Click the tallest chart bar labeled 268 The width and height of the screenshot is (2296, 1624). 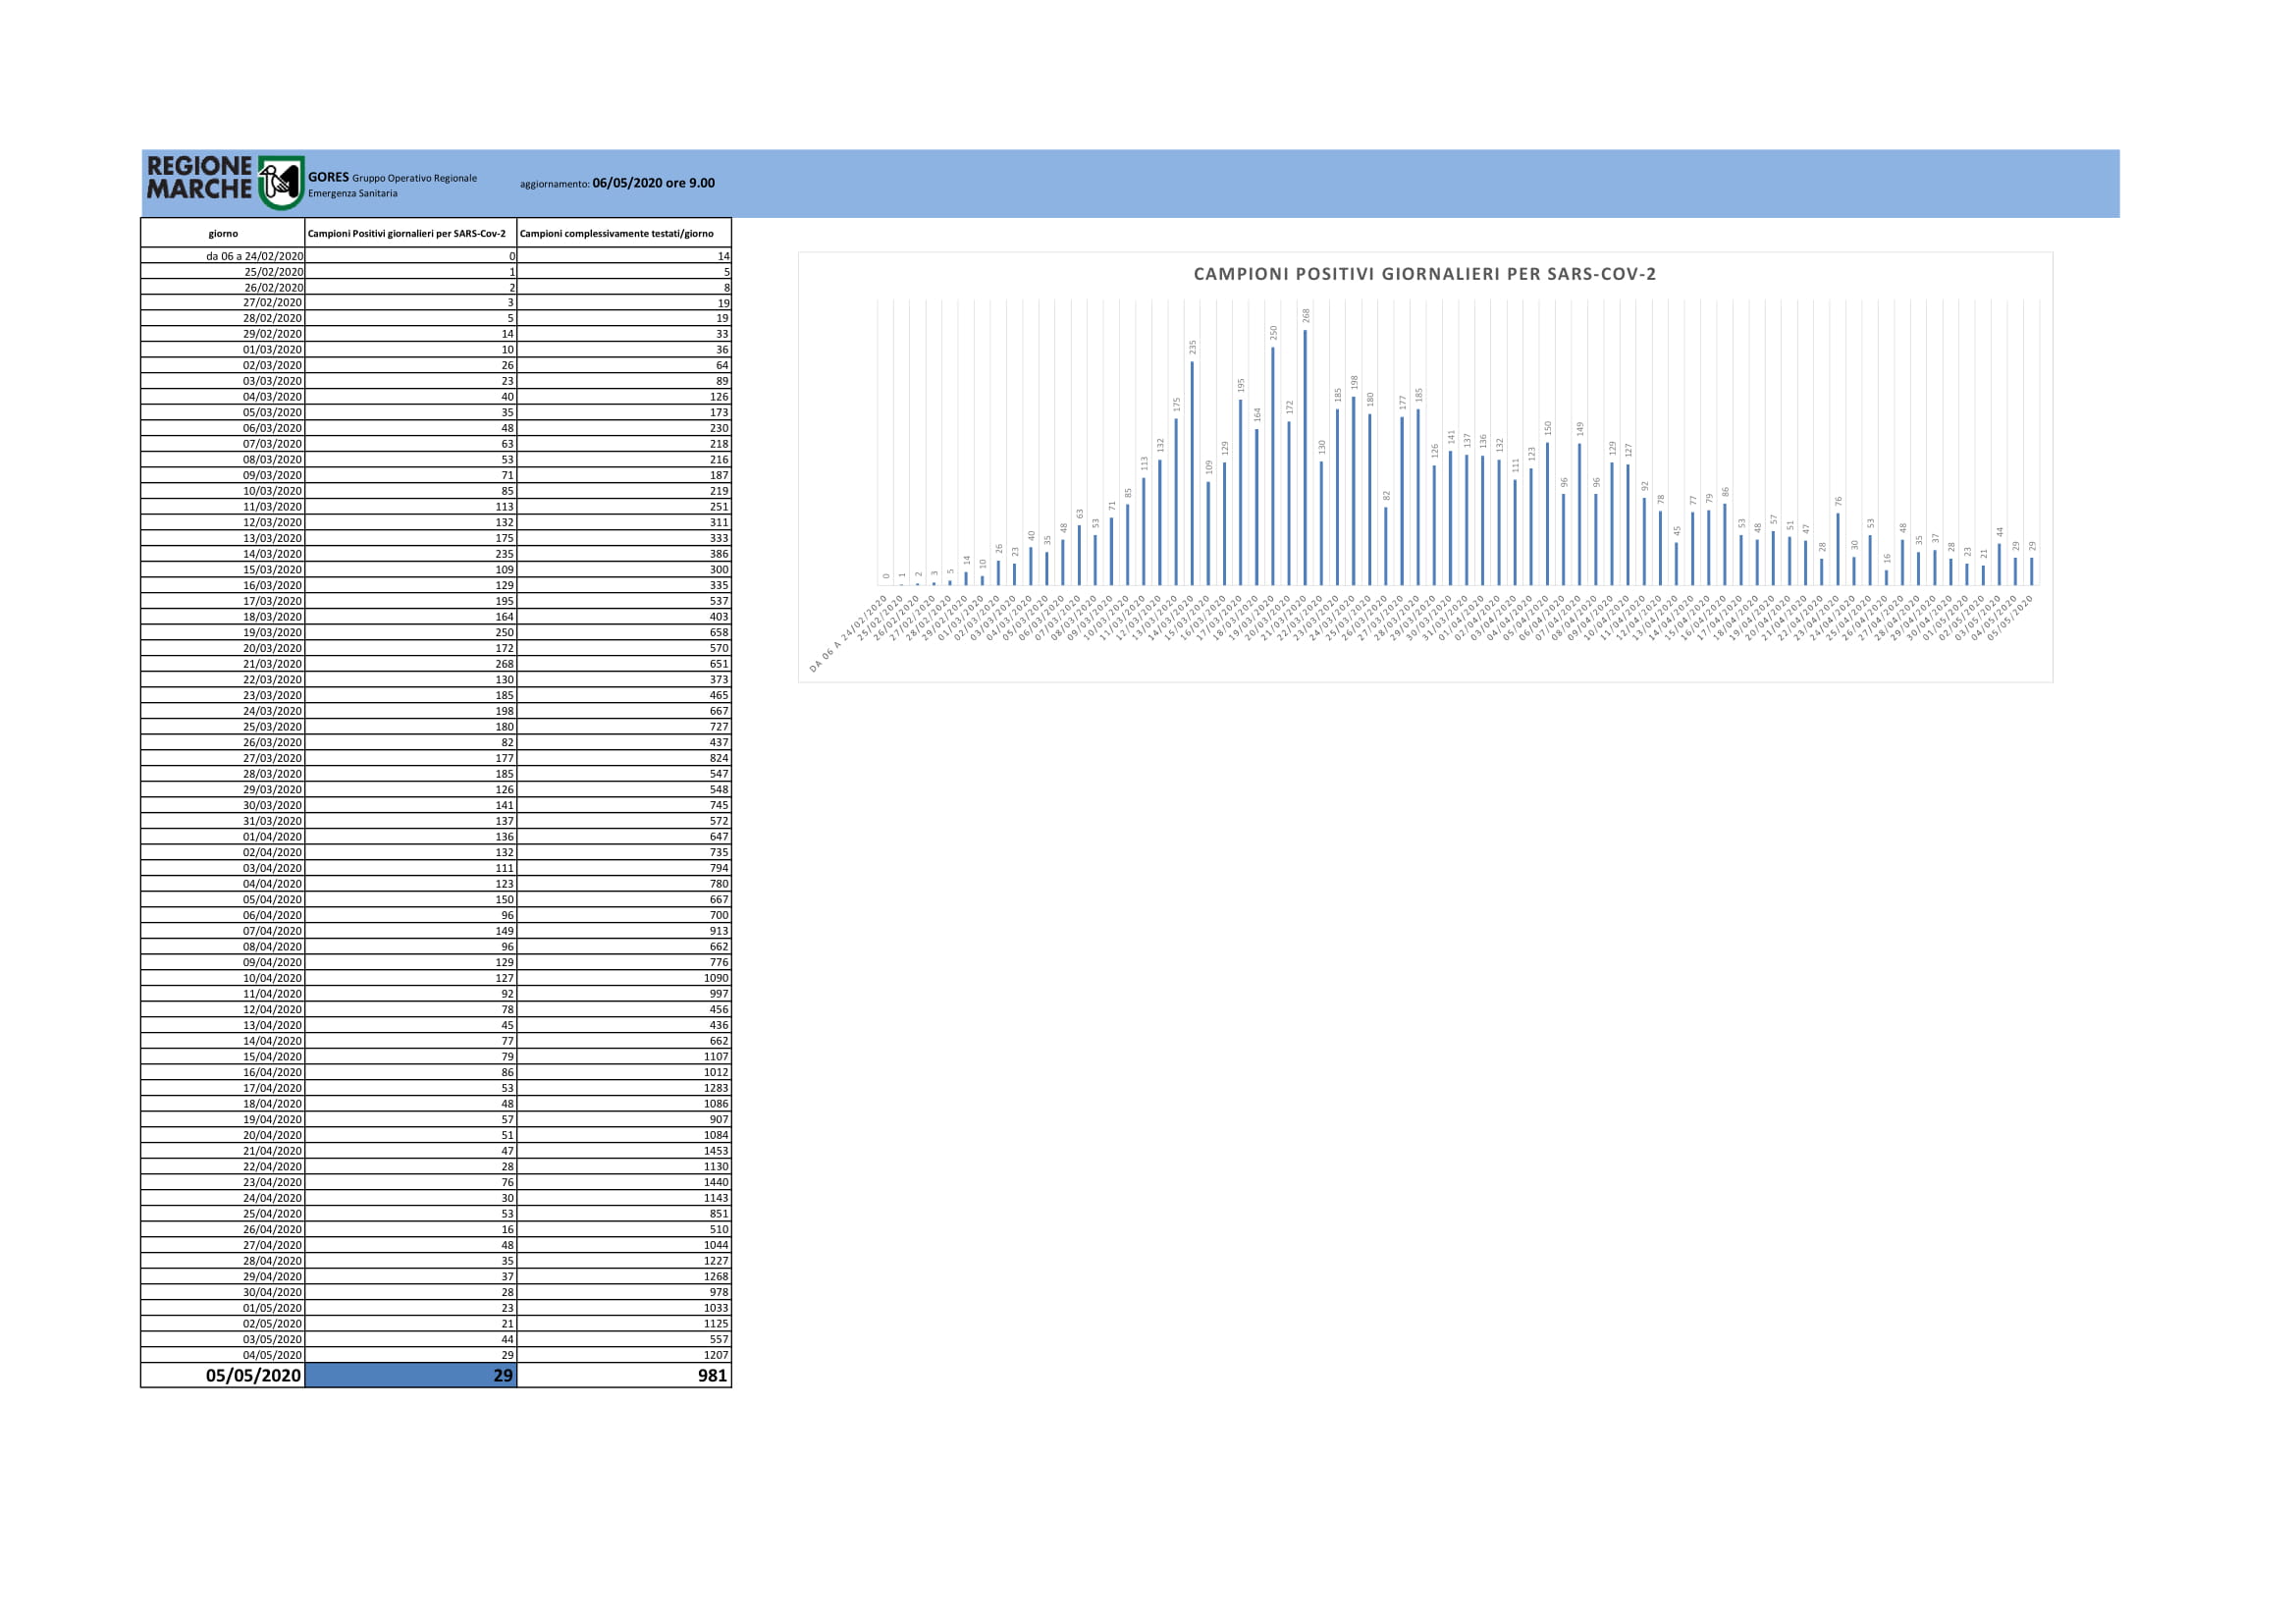click(1305, 457)
